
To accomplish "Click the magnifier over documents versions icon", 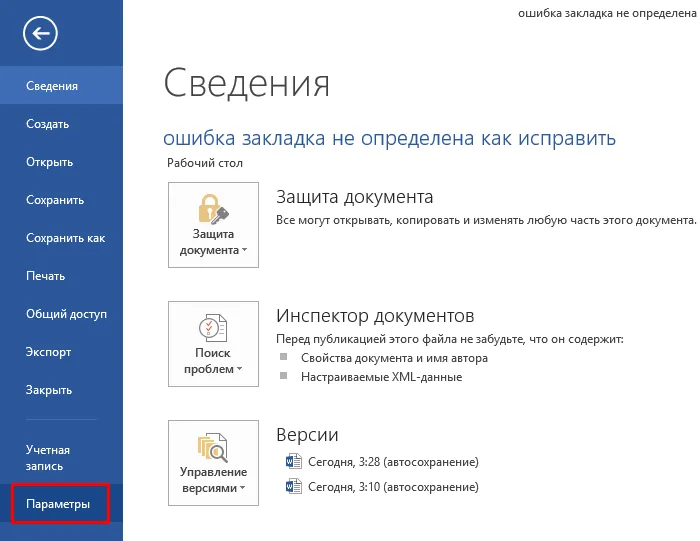I will pos(213,447).
